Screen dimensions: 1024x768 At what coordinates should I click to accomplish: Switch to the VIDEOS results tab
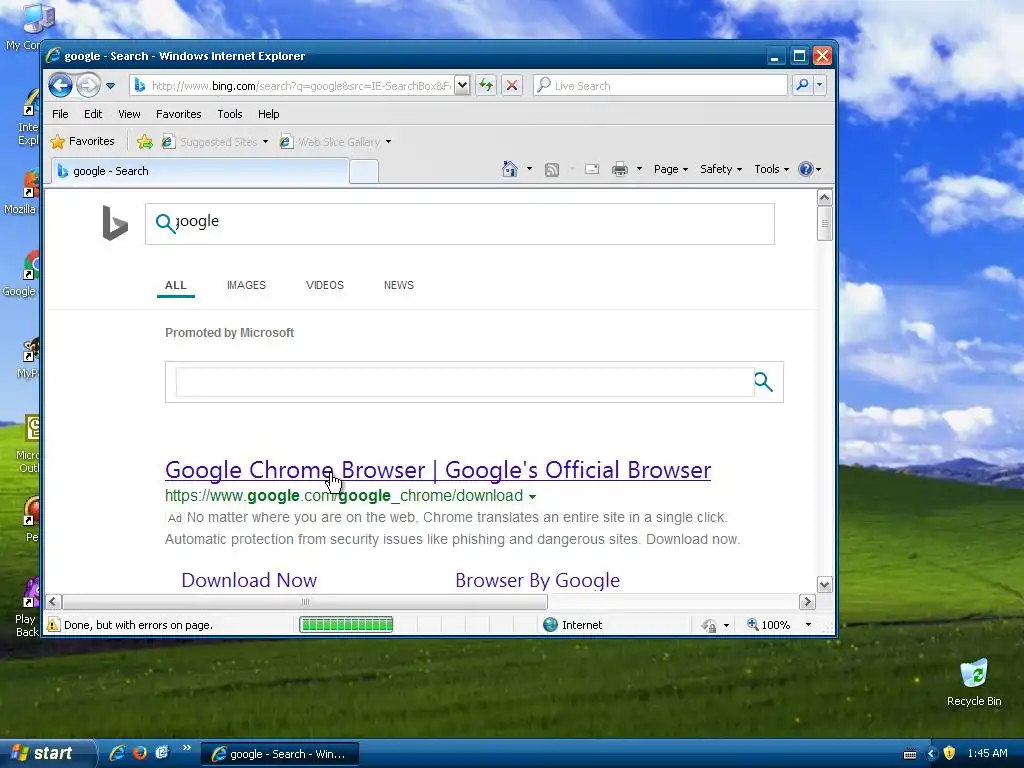tap(325, 285)
